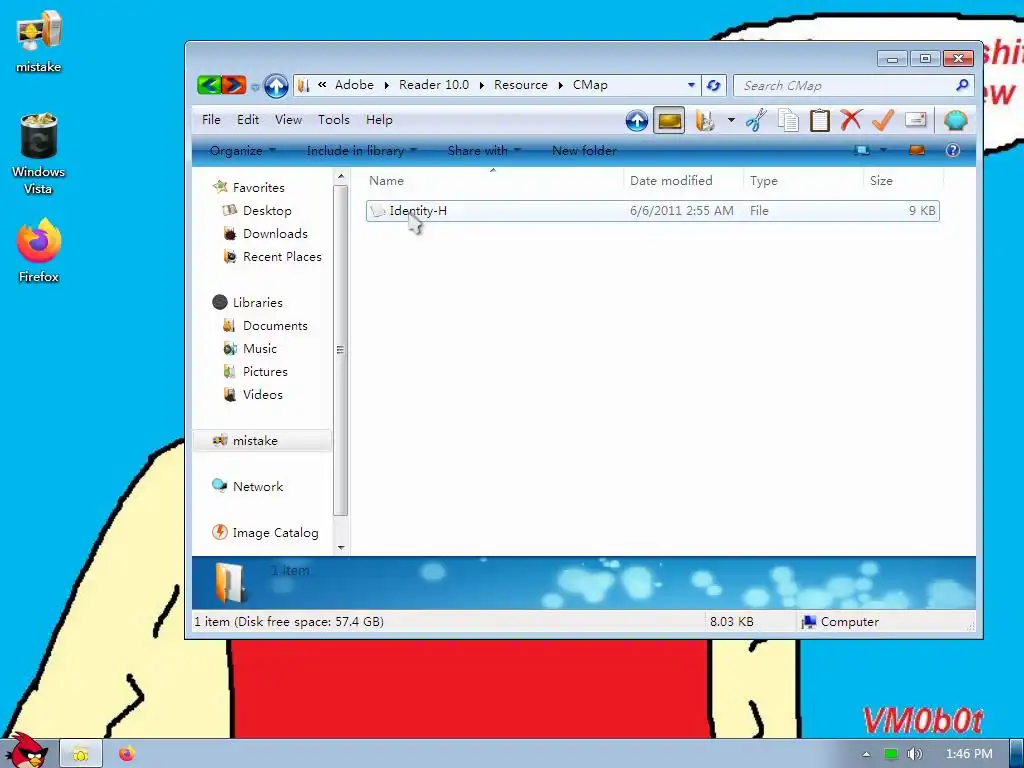1024x768 pixels.
Task: Sort by the Size column header
Action: [903, 181]
